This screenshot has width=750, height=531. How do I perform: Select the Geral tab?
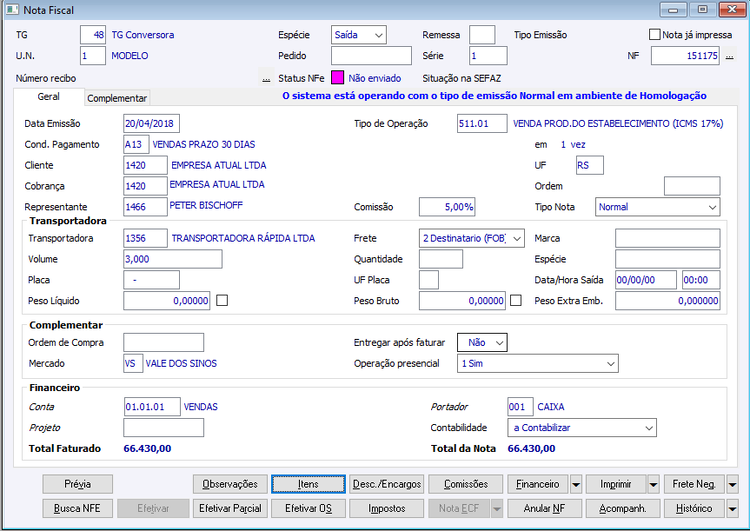pyautogui.click(x=49, y=97)
